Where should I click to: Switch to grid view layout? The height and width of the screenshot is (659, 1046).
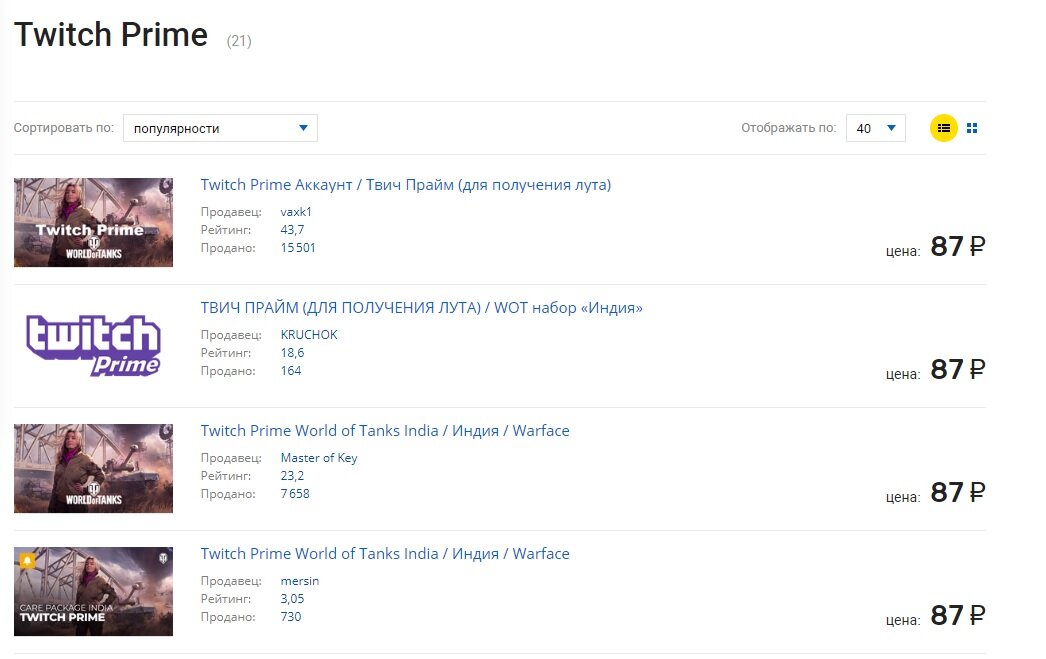click(x=972, y=128)
